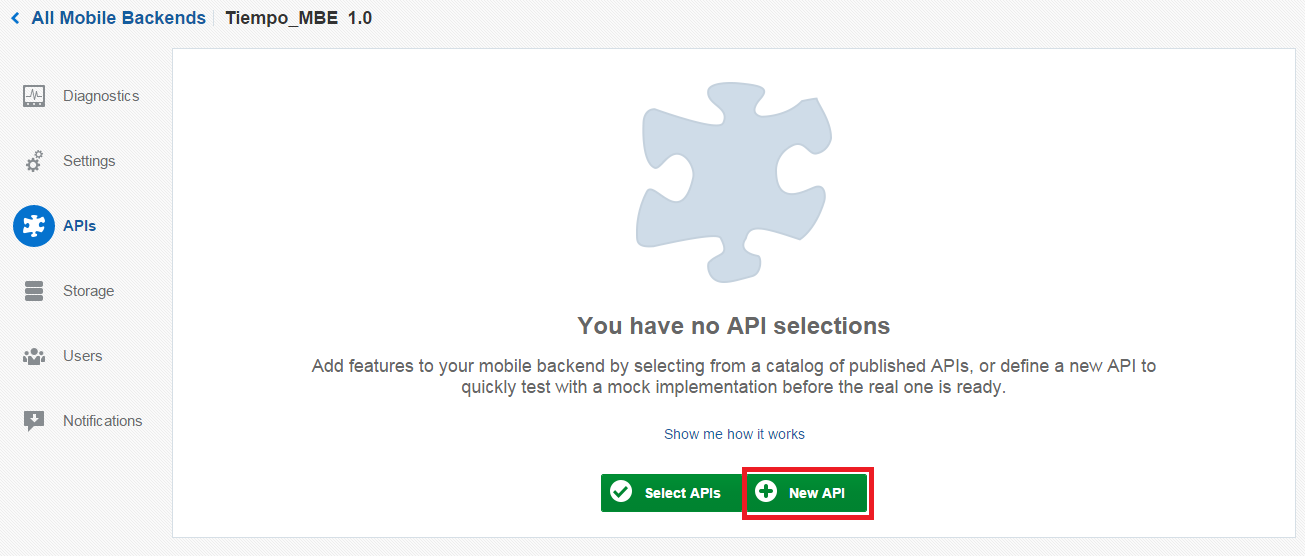The width and height of the screenshot is (1305, 556).
Task: Click the plus icon on New API
Action: (767, 492)
